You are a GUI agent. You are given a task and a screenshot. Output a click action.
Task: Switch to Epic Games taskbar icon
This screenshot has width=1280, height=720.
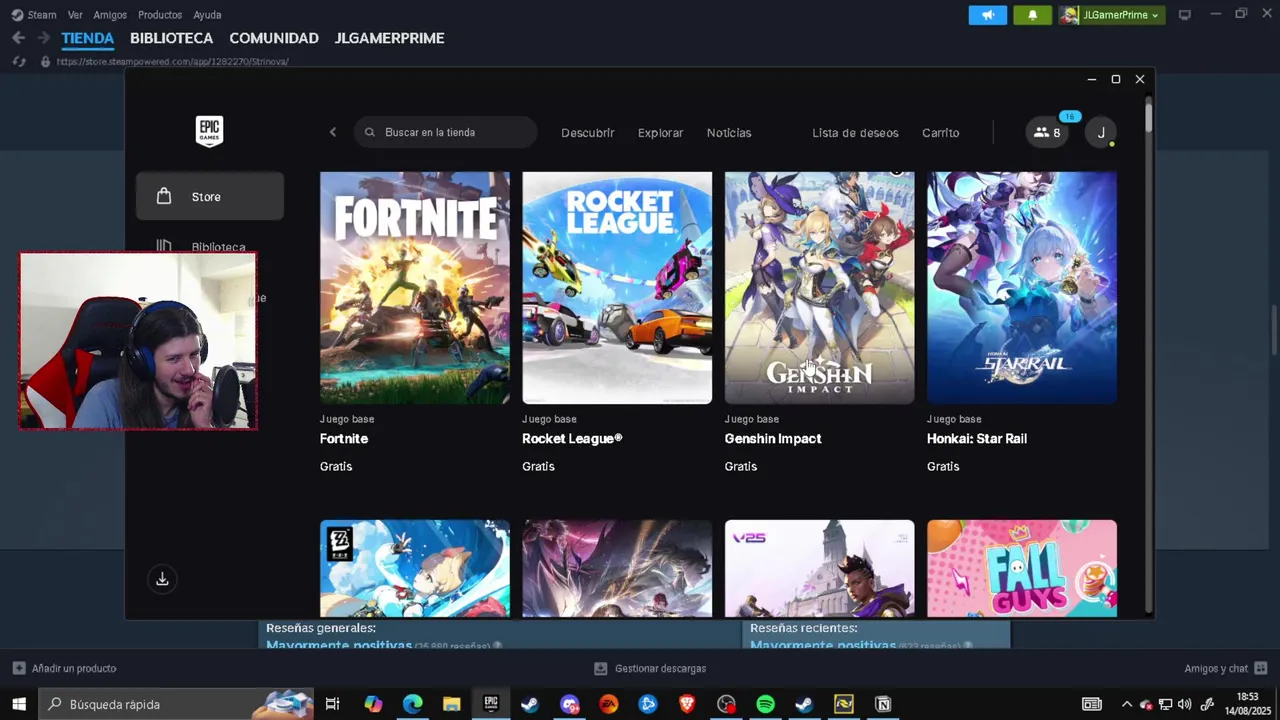(491, 704)
